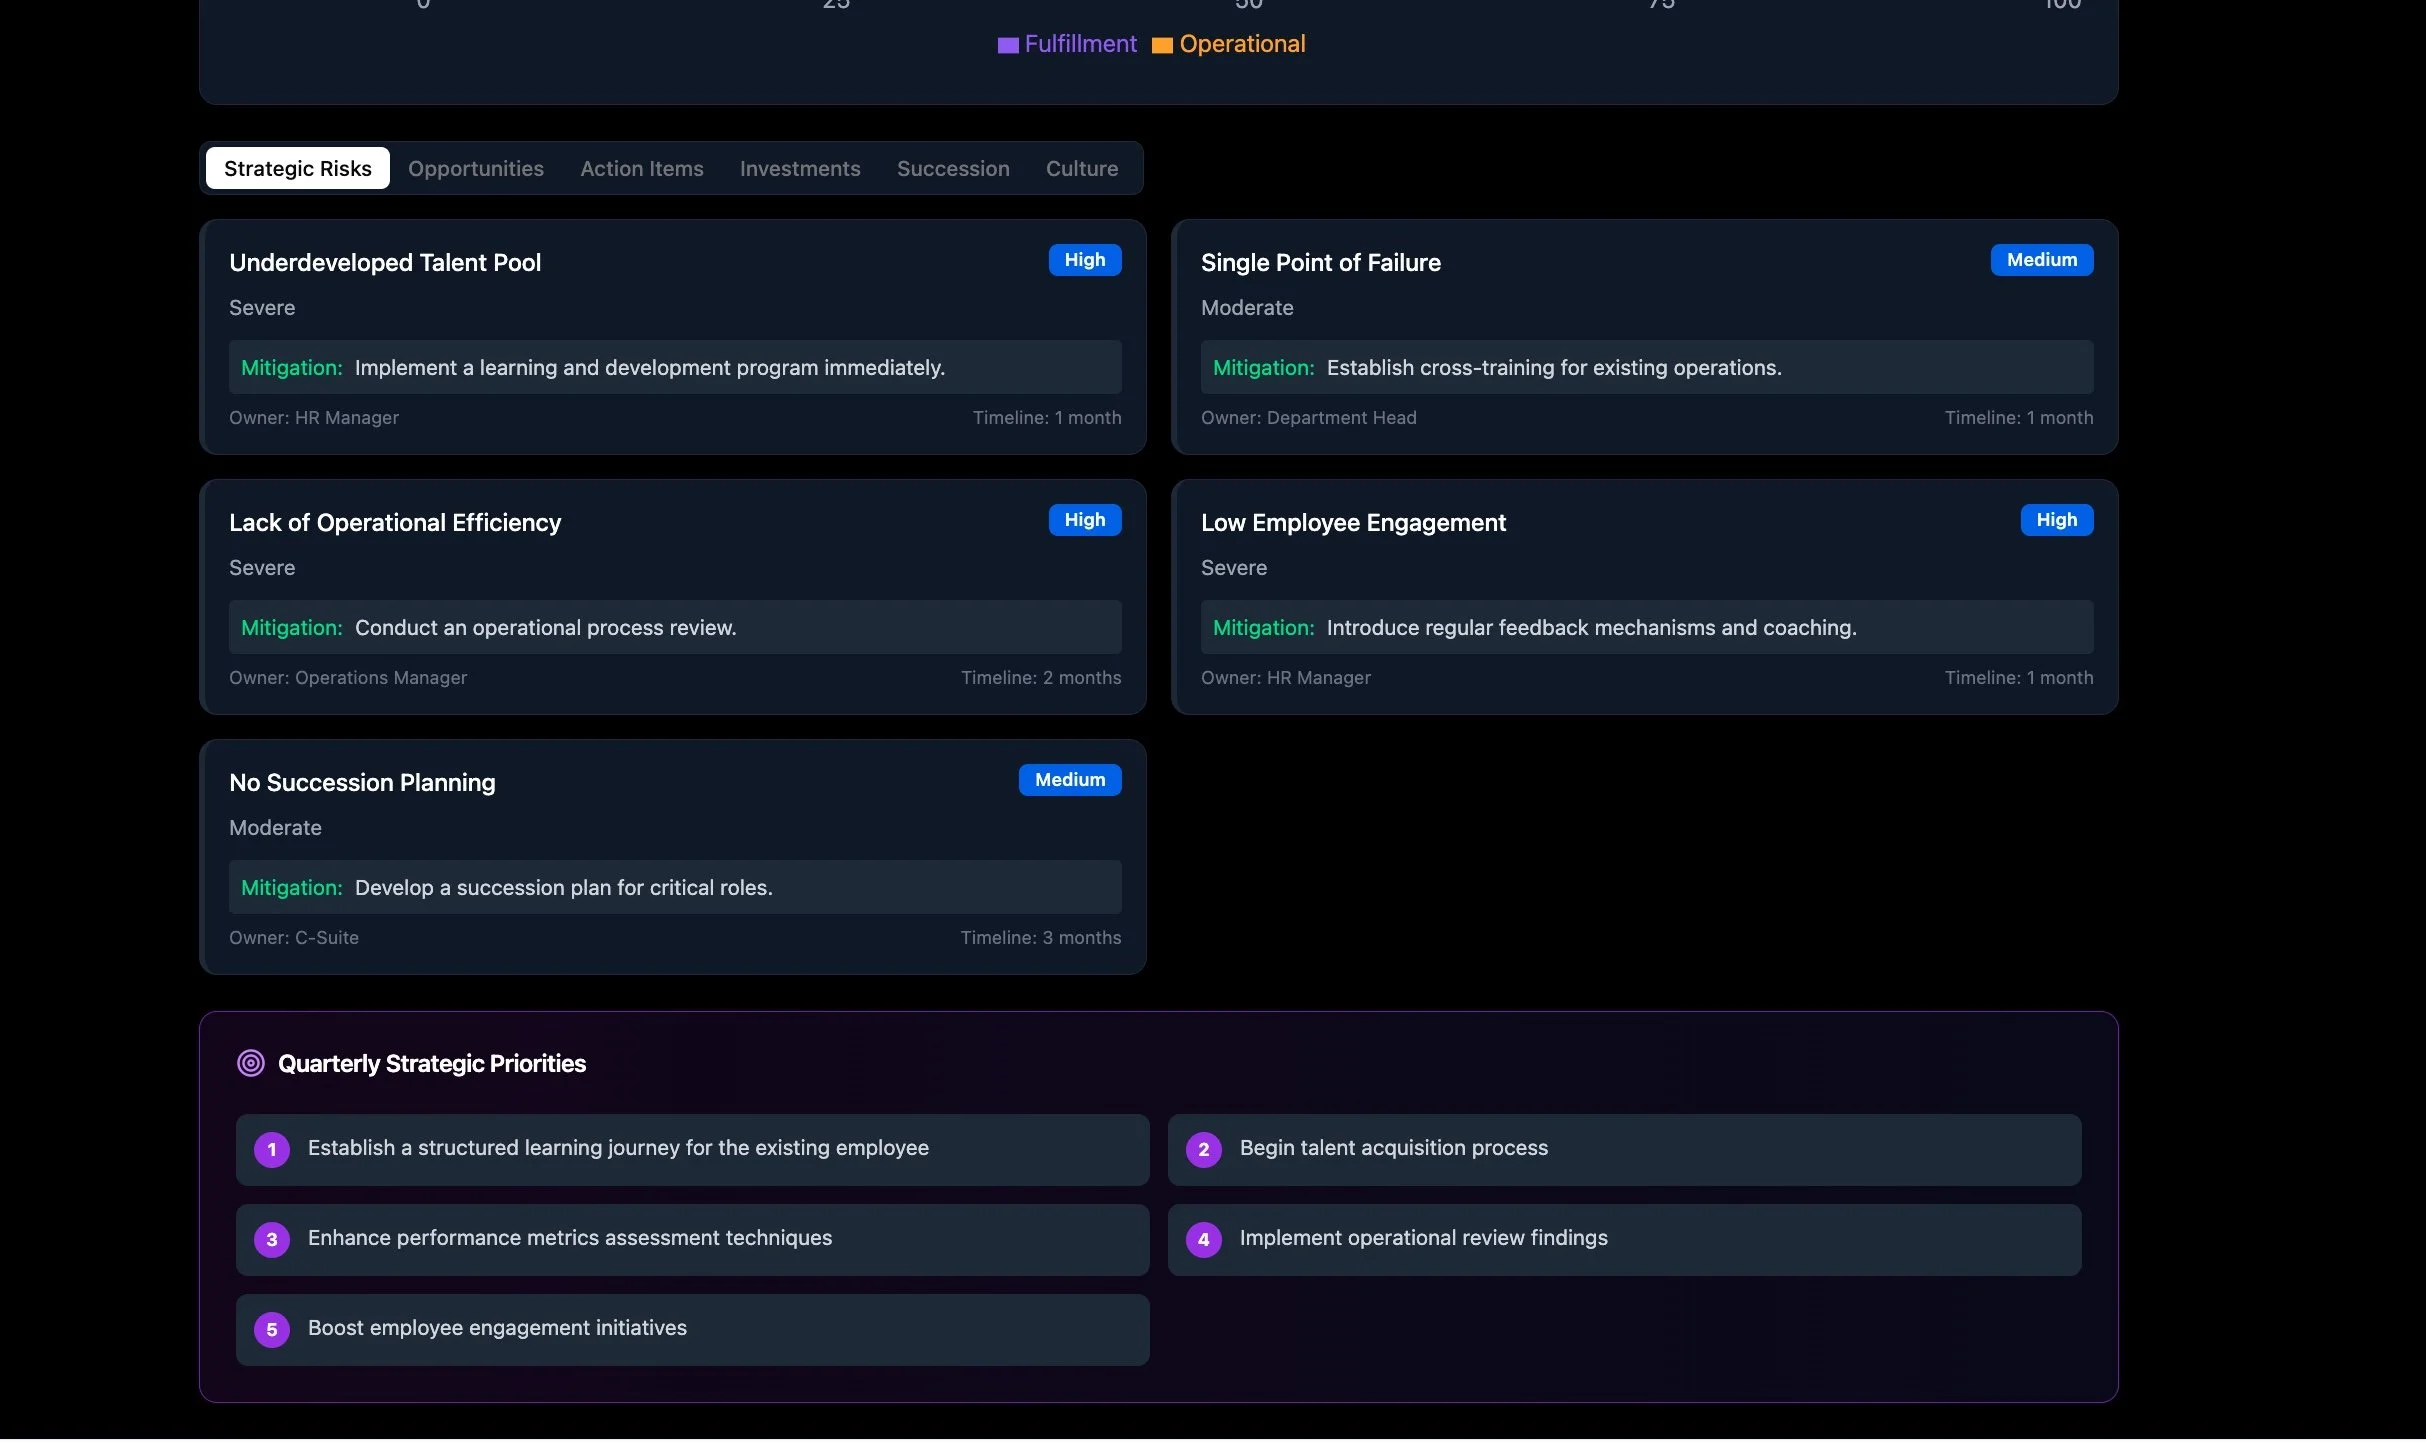Go to the Succession tab
The height and width of the screenshot is (1442, 2426).
point(953,169)
